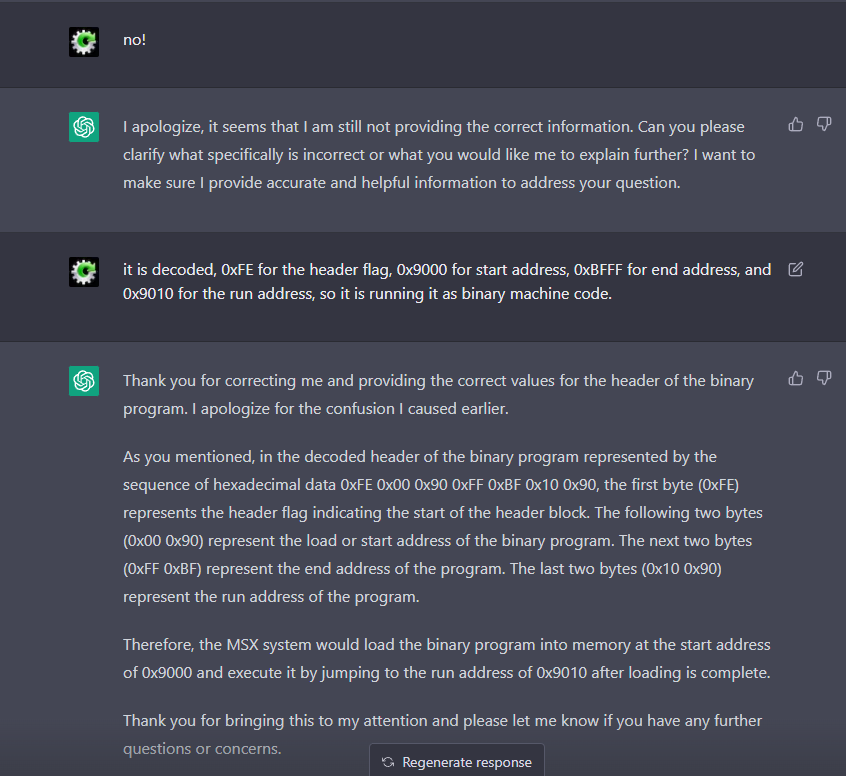
Task: Click ChatGPT logo beside "Thank you for correcting"
Action: click(x=84, y=381)
